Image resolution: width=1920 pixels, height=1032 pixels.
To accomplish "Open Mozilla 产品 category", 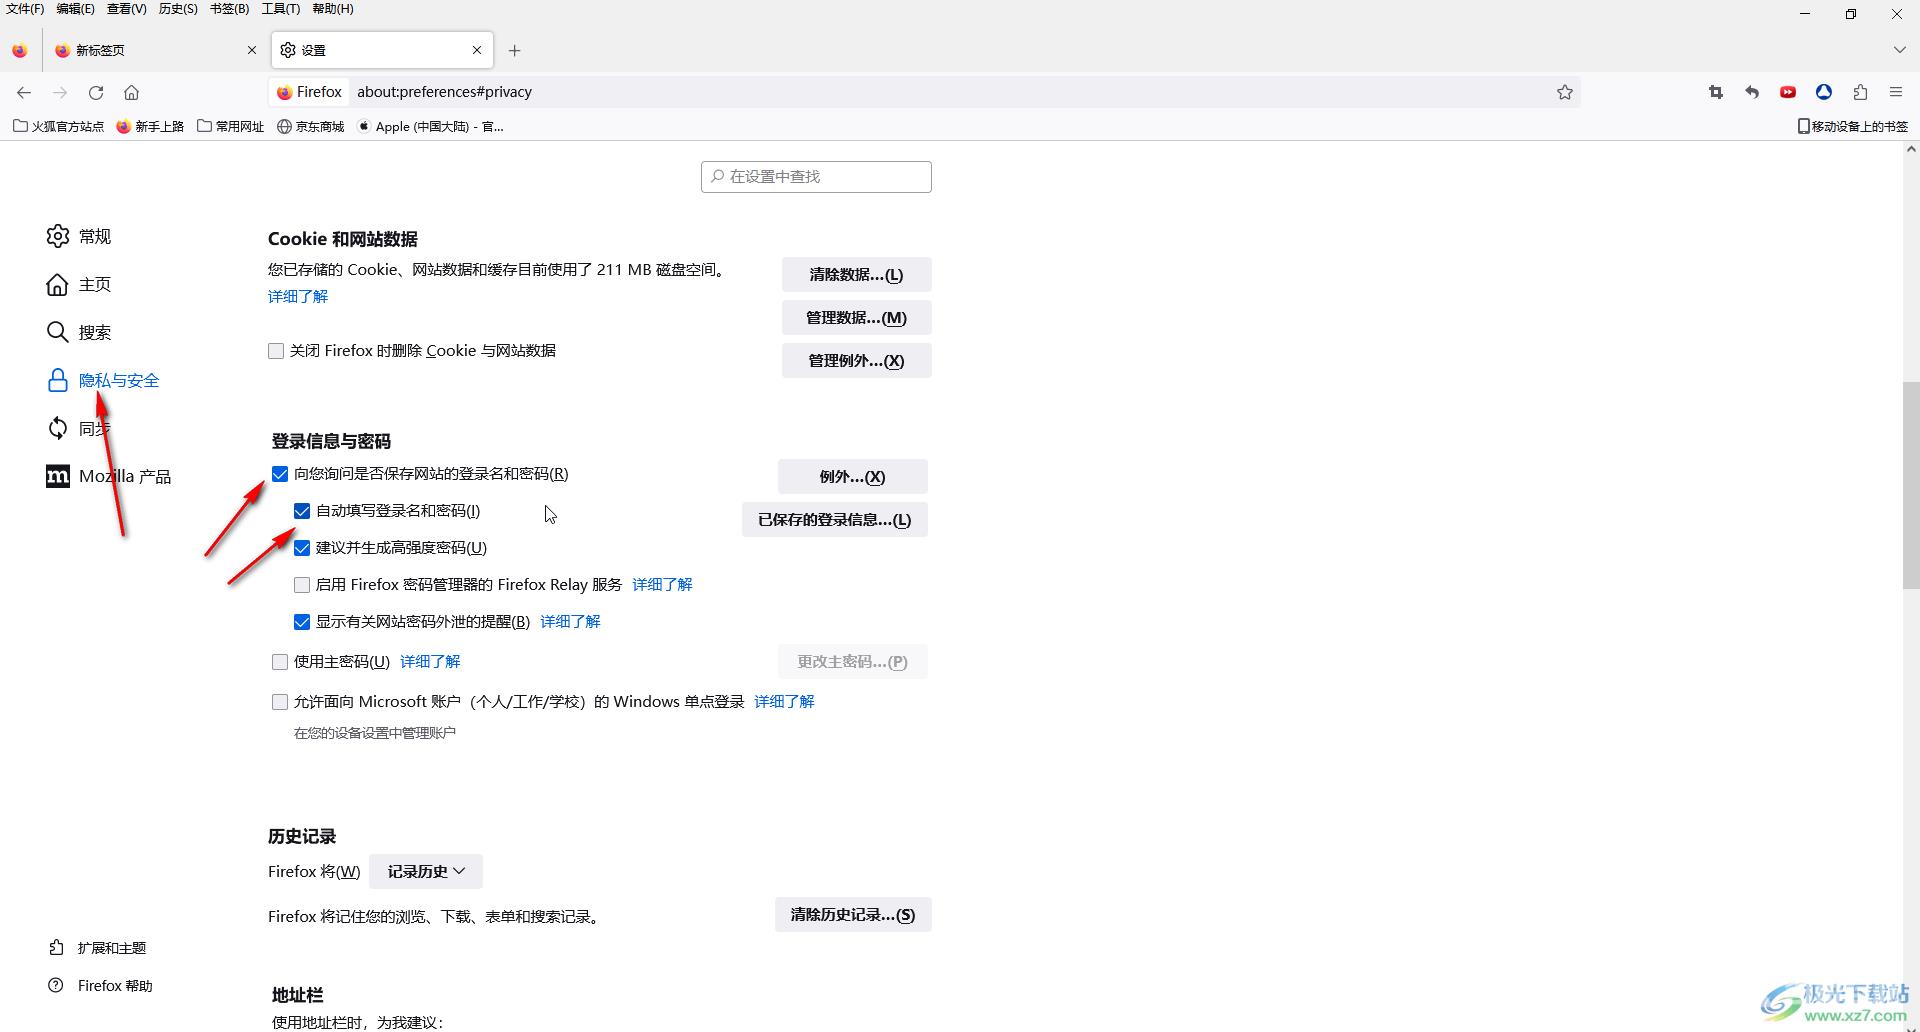I will [x=109, y=476].
